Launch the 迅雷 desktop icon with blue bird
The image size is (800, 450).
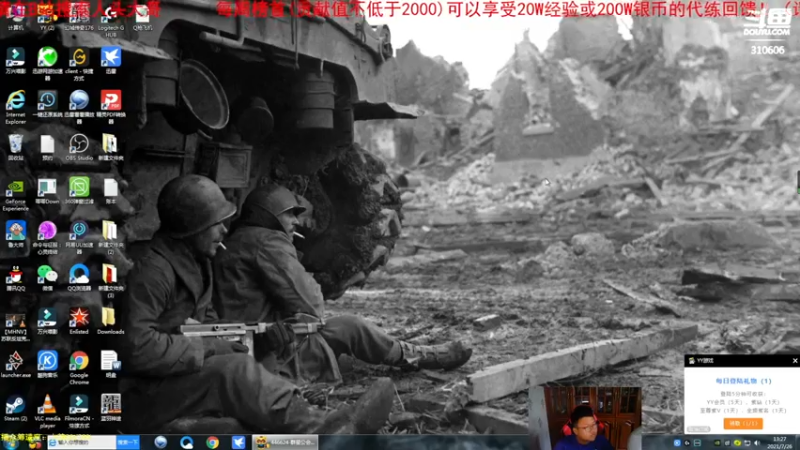tap(111, 60)
